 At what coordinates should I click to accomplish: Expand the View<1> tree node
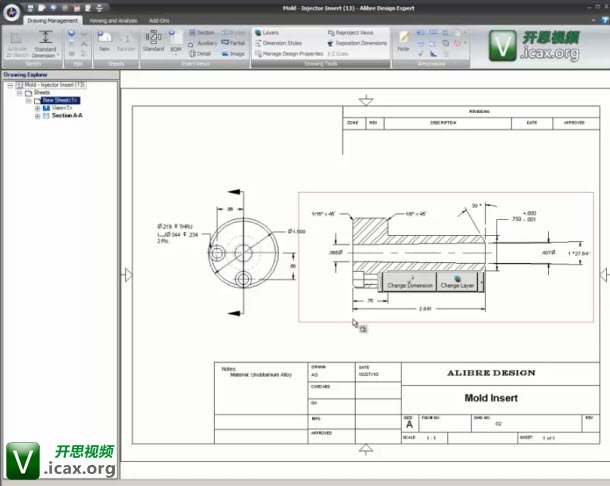point(37,109)
